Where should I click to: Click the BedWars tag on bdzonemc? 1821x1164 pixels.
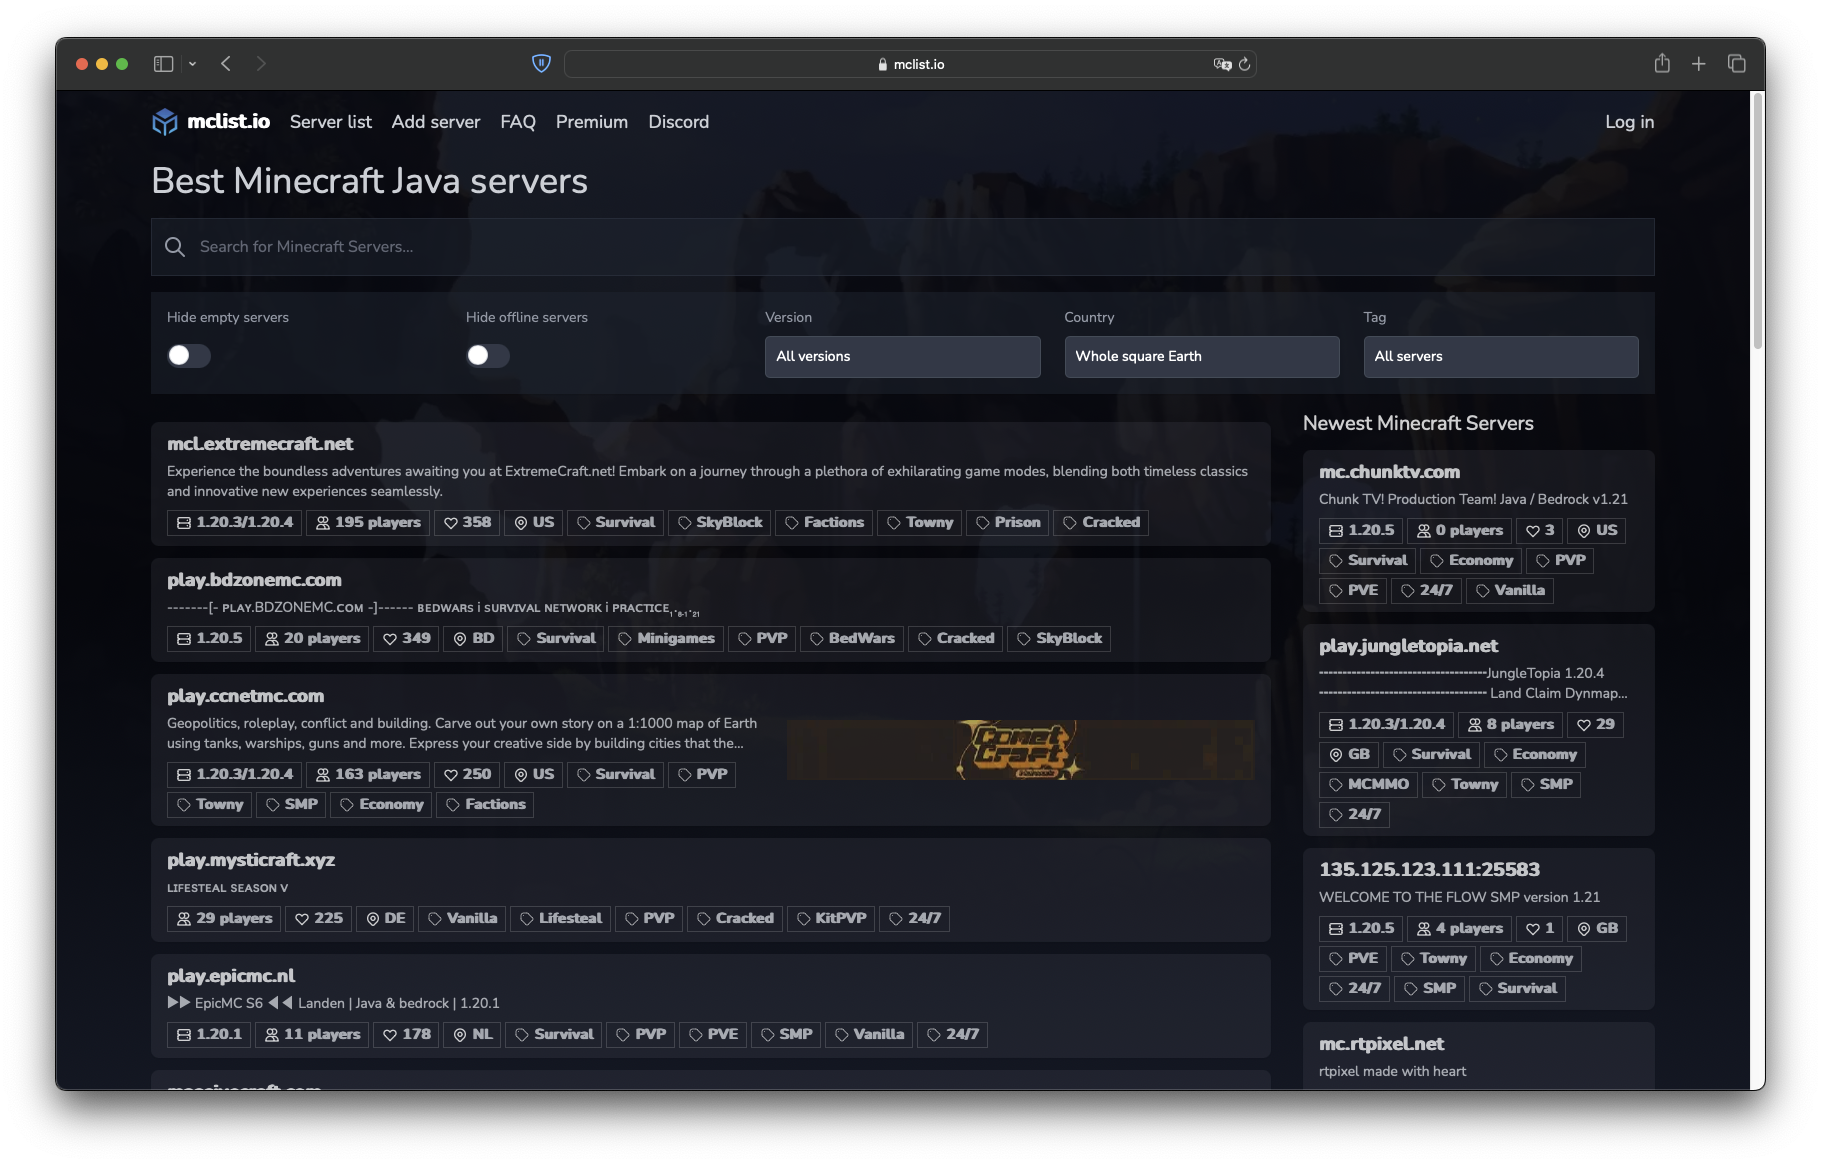coord(851,639)
